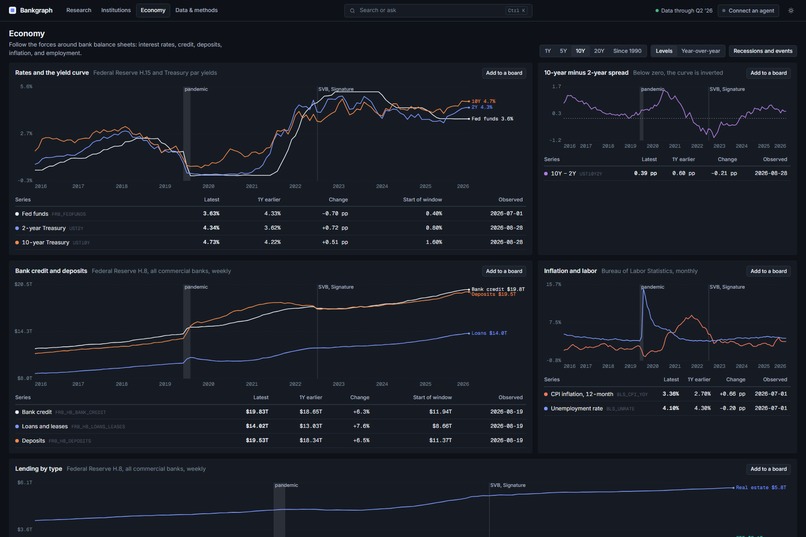
Task: Click pandemic marker on Rates chart
Action: tap(196, 89)
